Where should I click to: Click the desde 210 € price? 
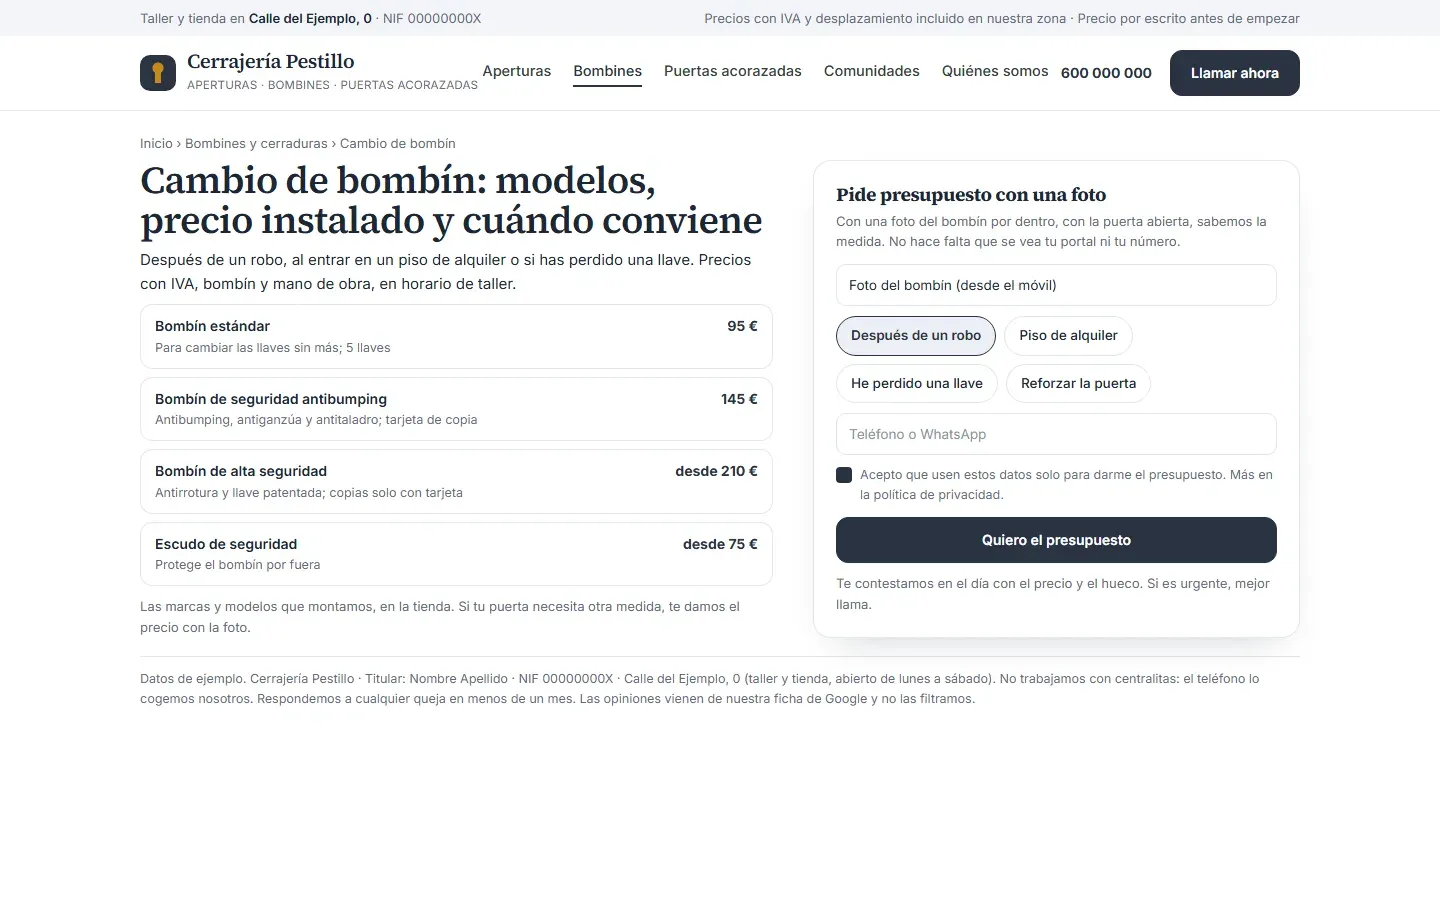[716, 471]
